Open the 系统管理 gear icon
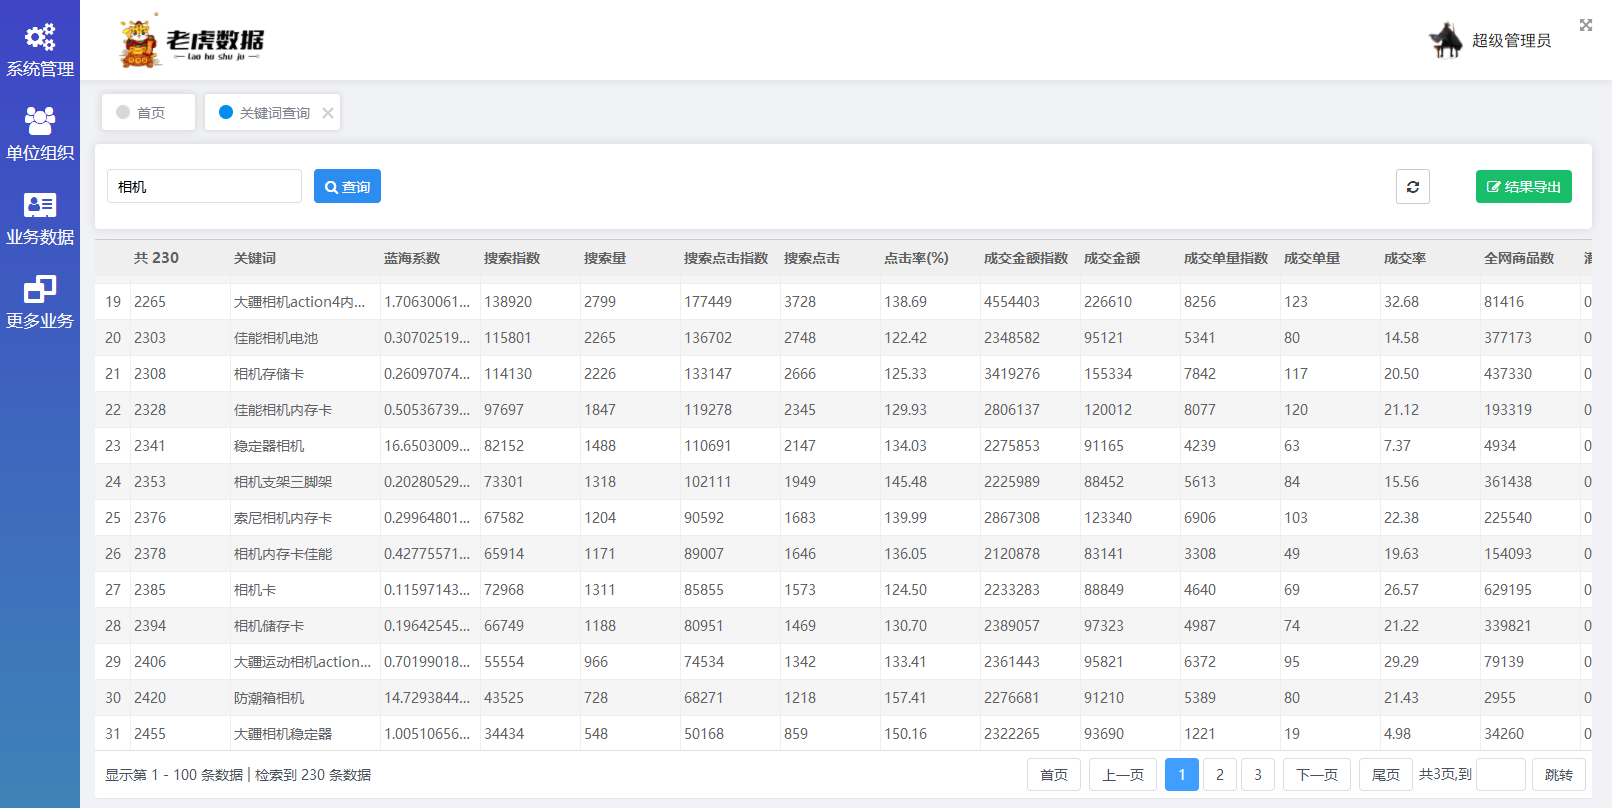 coord(40,38)
